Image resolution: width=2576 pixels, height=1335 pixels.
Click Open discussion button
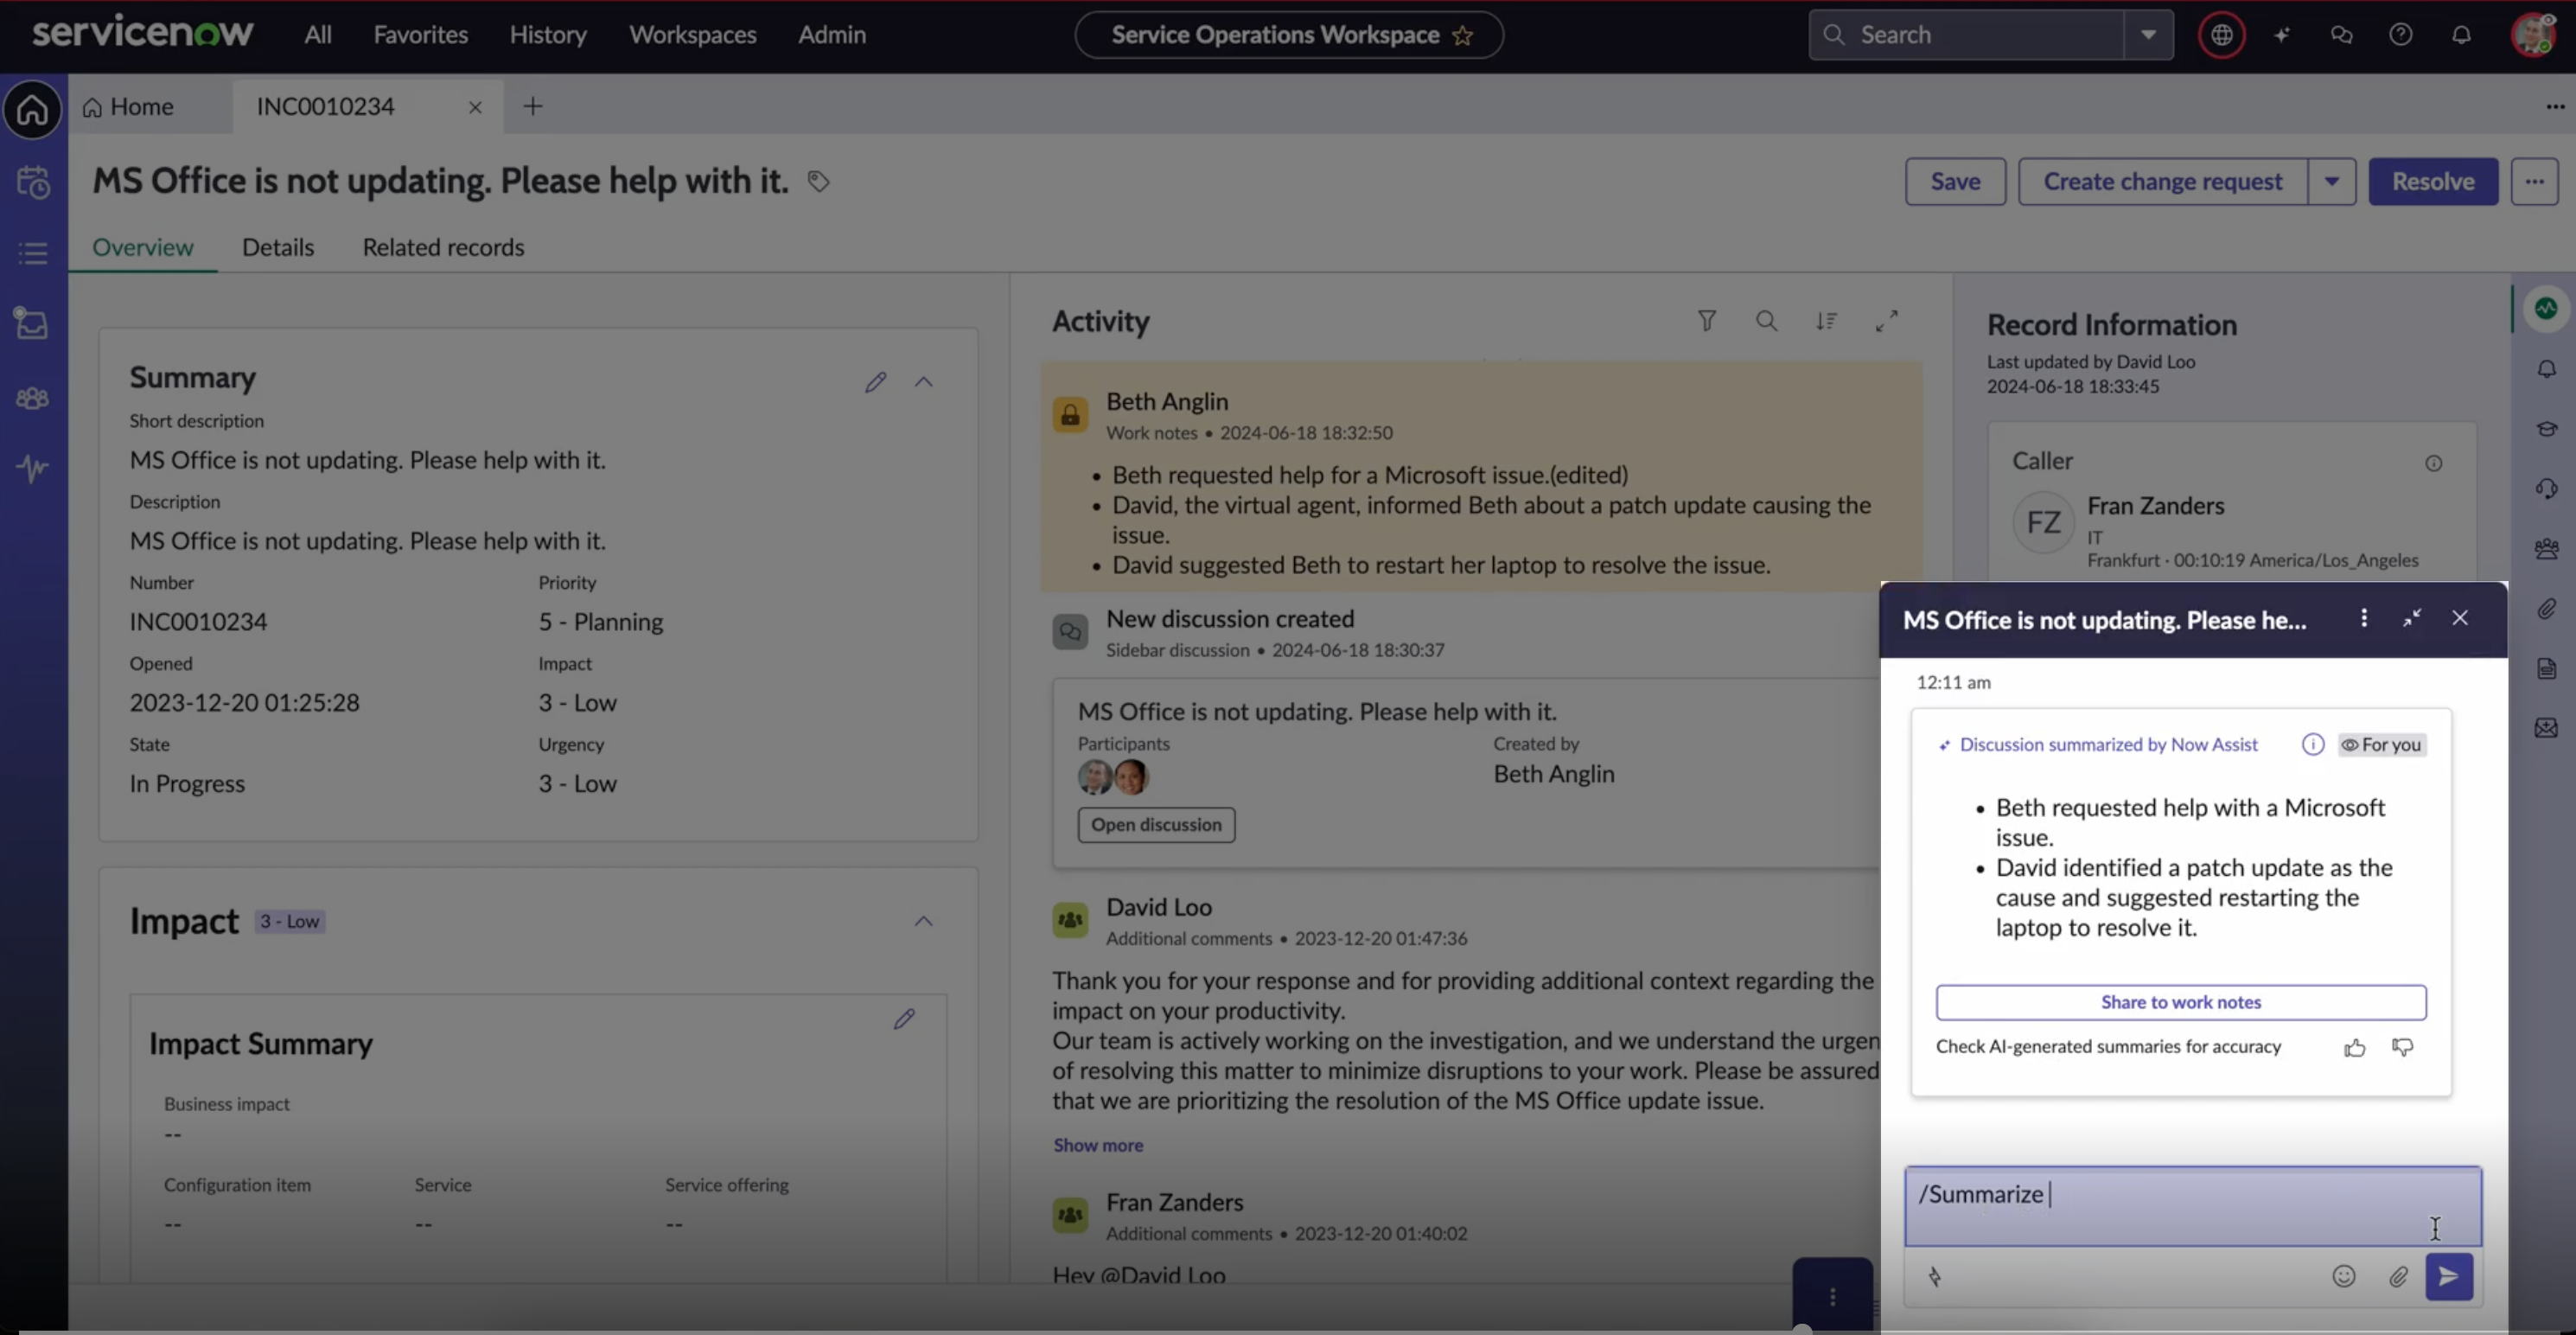1156,825
